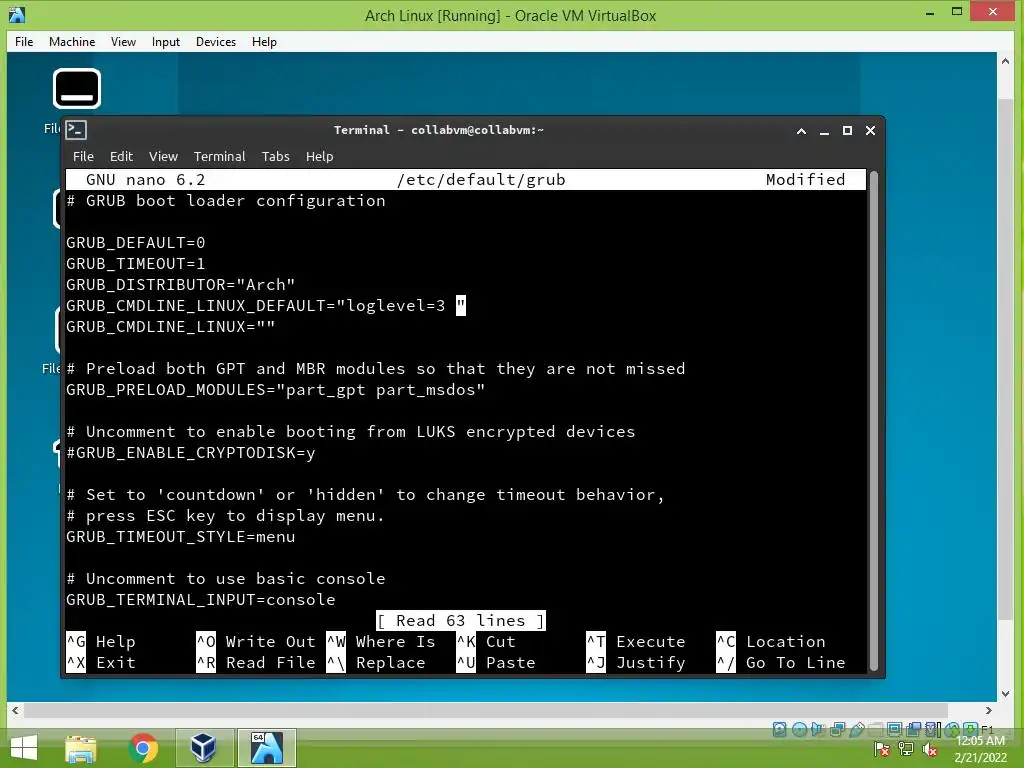Viewport: 1024px width, 768px height.
Task: Click the ^G Help shortcut label
Action: (101, 642)
